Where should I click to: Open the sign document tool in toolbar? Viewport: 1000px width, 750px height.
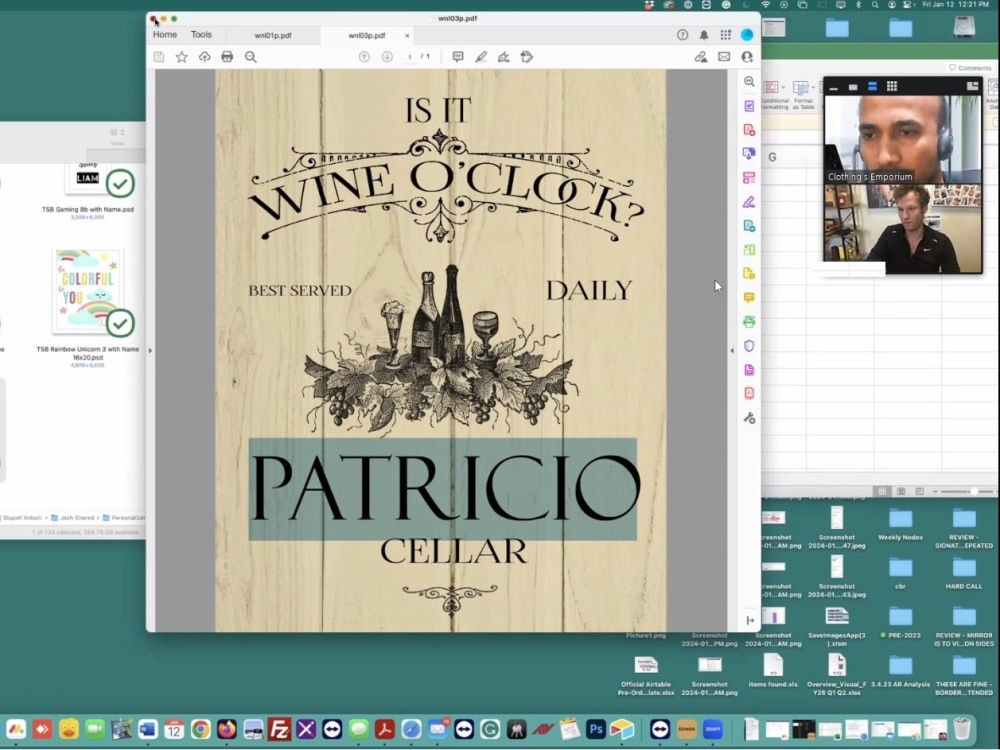pos(504,57)
